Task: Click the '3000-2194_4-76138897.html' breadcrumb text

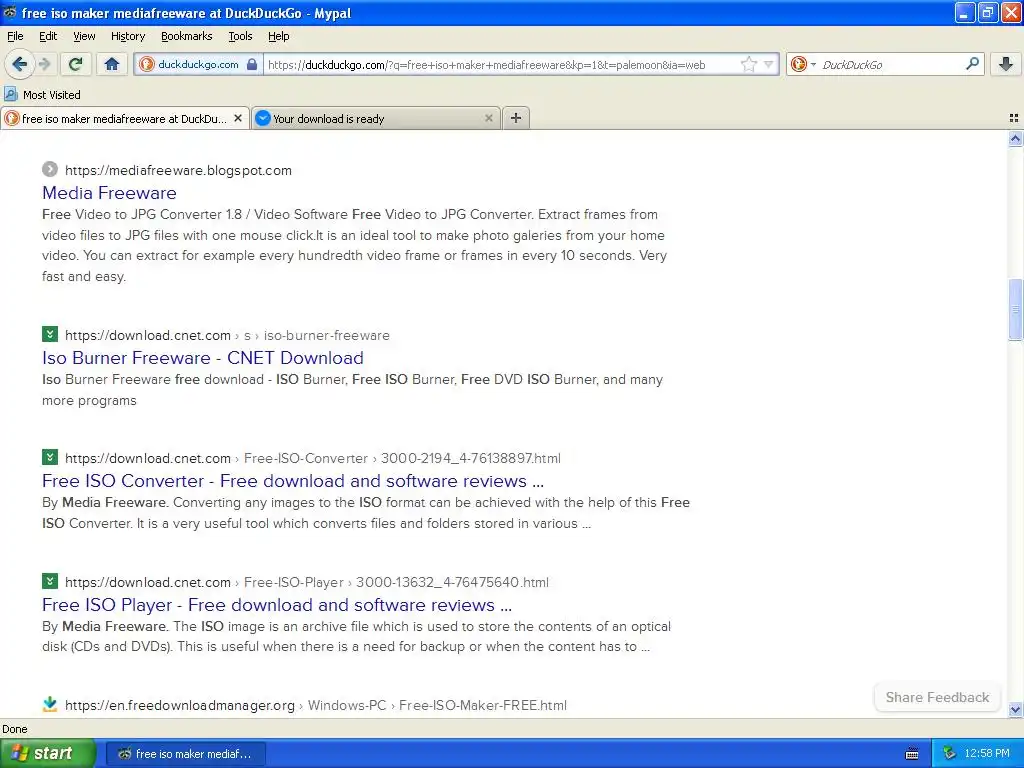Action: [471, 458]
